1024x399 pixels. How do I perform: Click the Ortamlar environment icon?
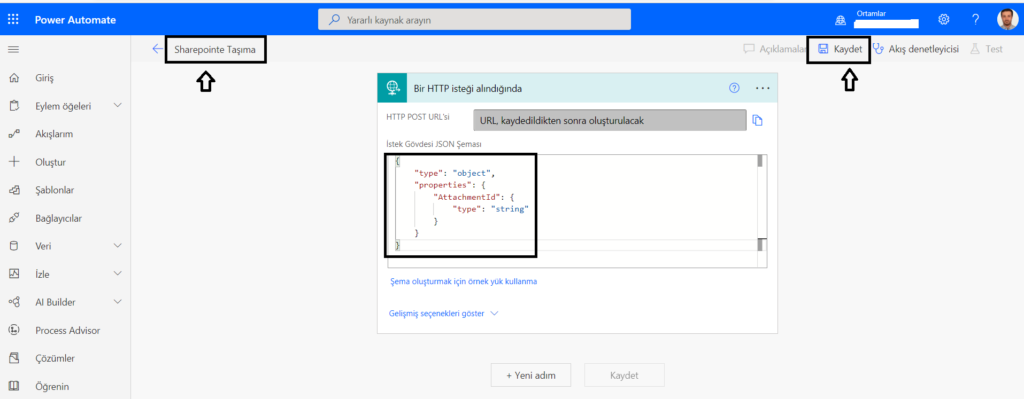(x=841, y=20)
